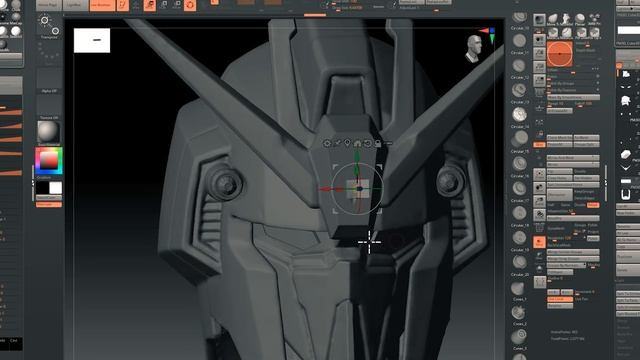640x360 pixels.
Task: Select the Circular_14 brush thumbnail
Action: tap(520, 114)
